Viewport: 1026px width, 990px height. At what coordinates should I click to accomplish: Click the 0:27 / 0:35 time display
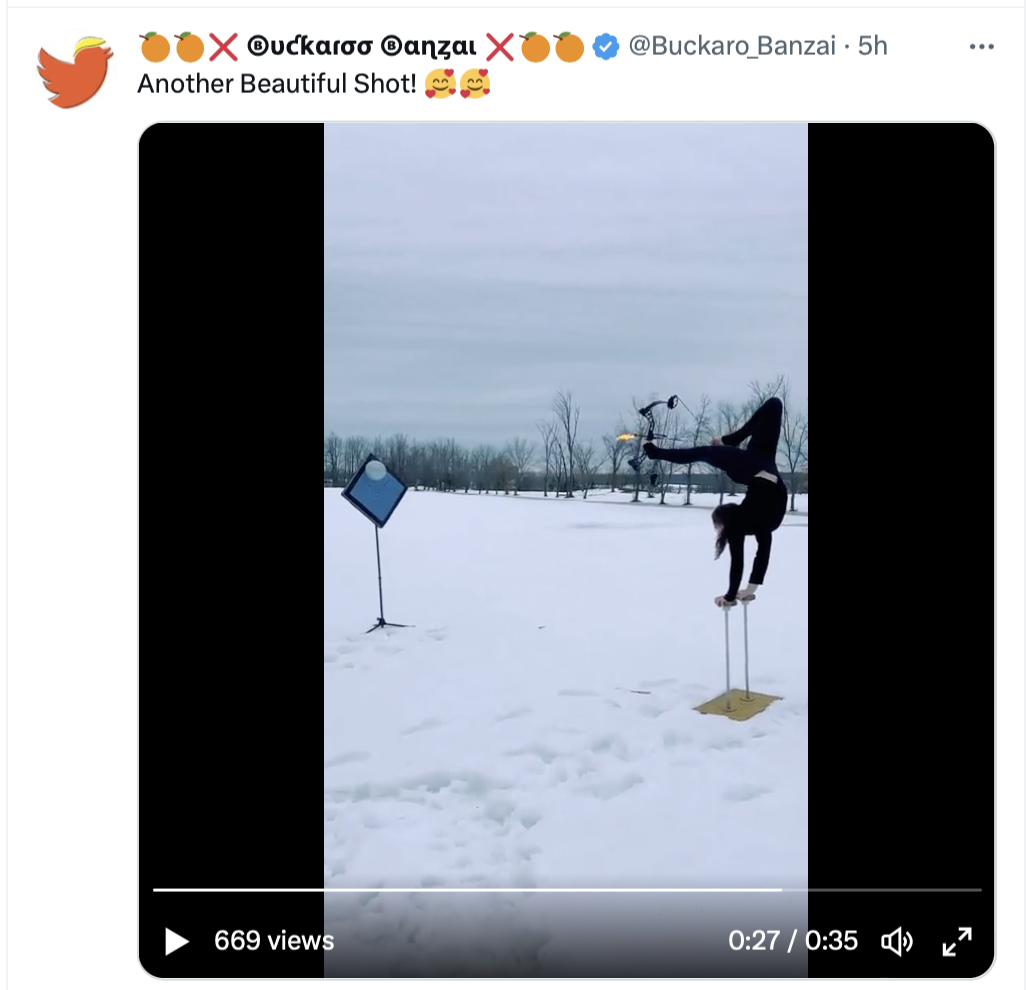(x=792, y=941)
